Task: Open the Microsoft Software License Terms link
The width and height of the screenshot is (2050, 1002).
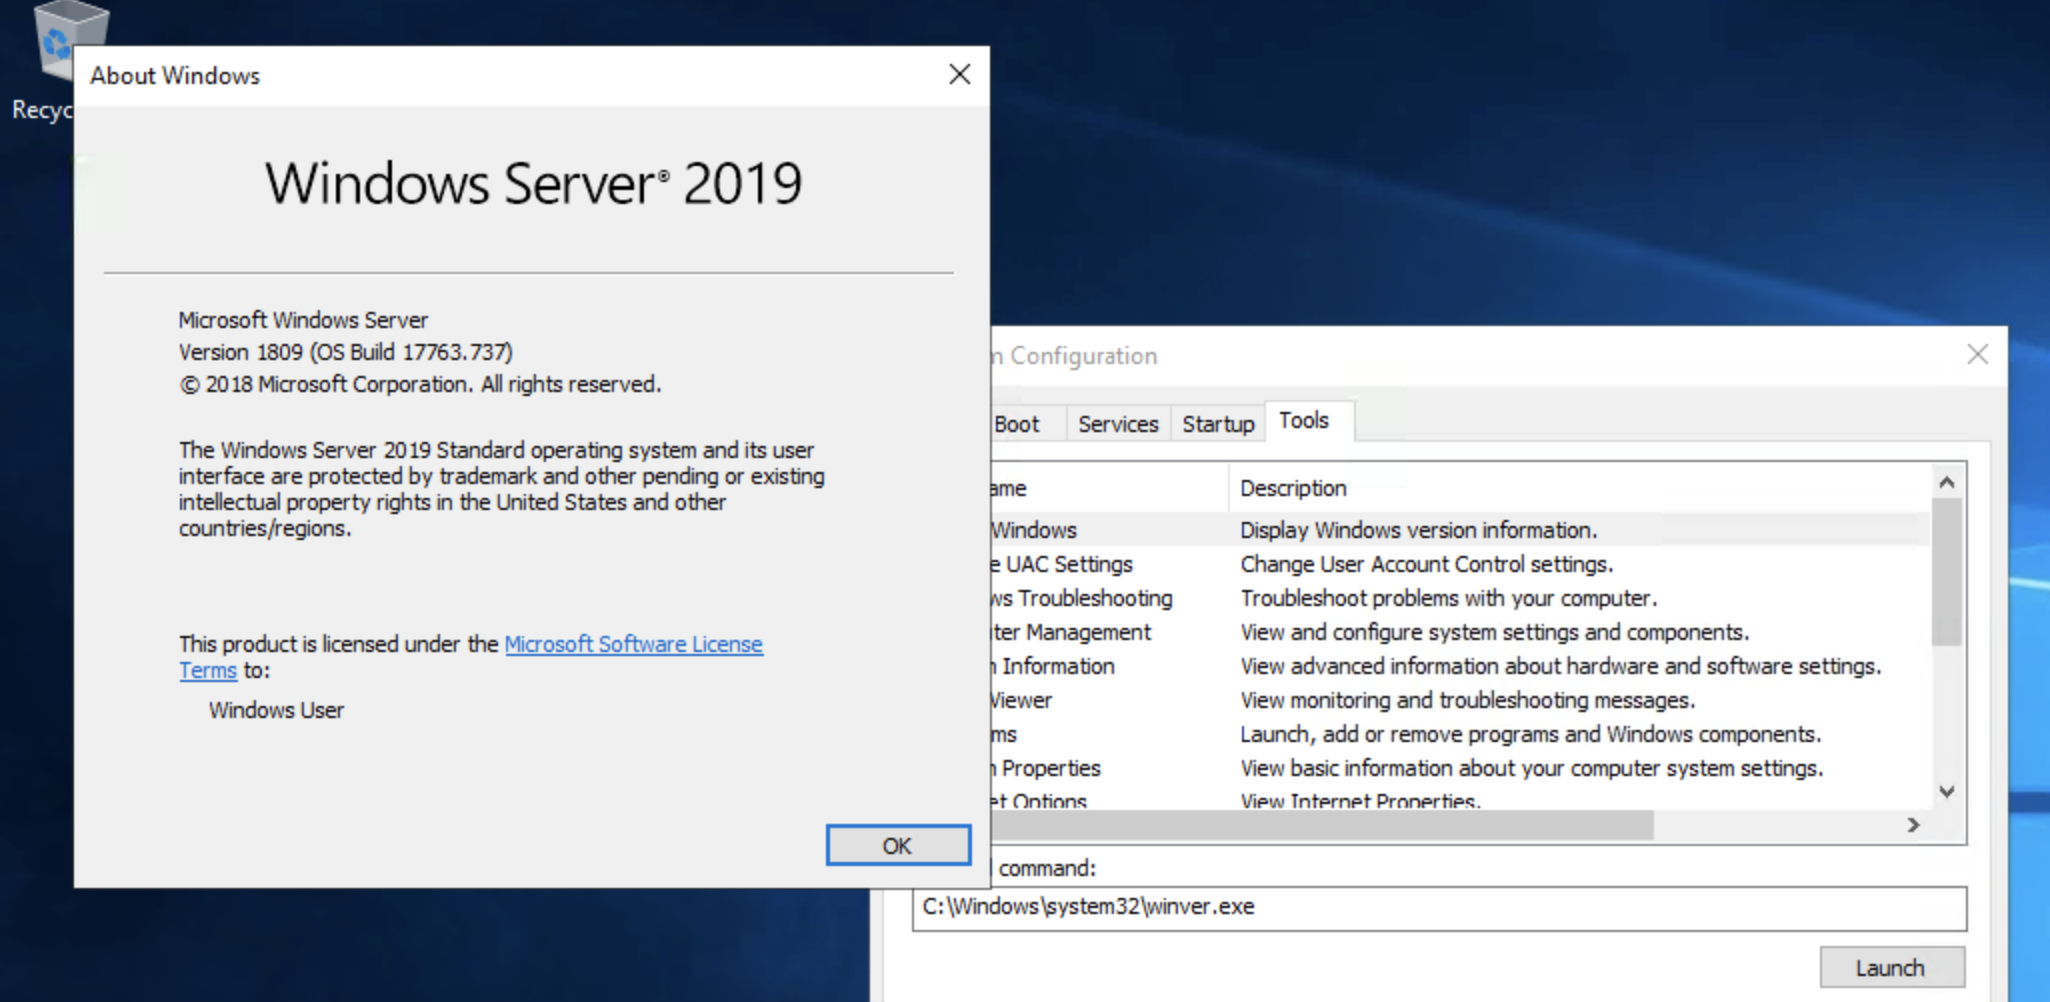Action: (632, 645)
